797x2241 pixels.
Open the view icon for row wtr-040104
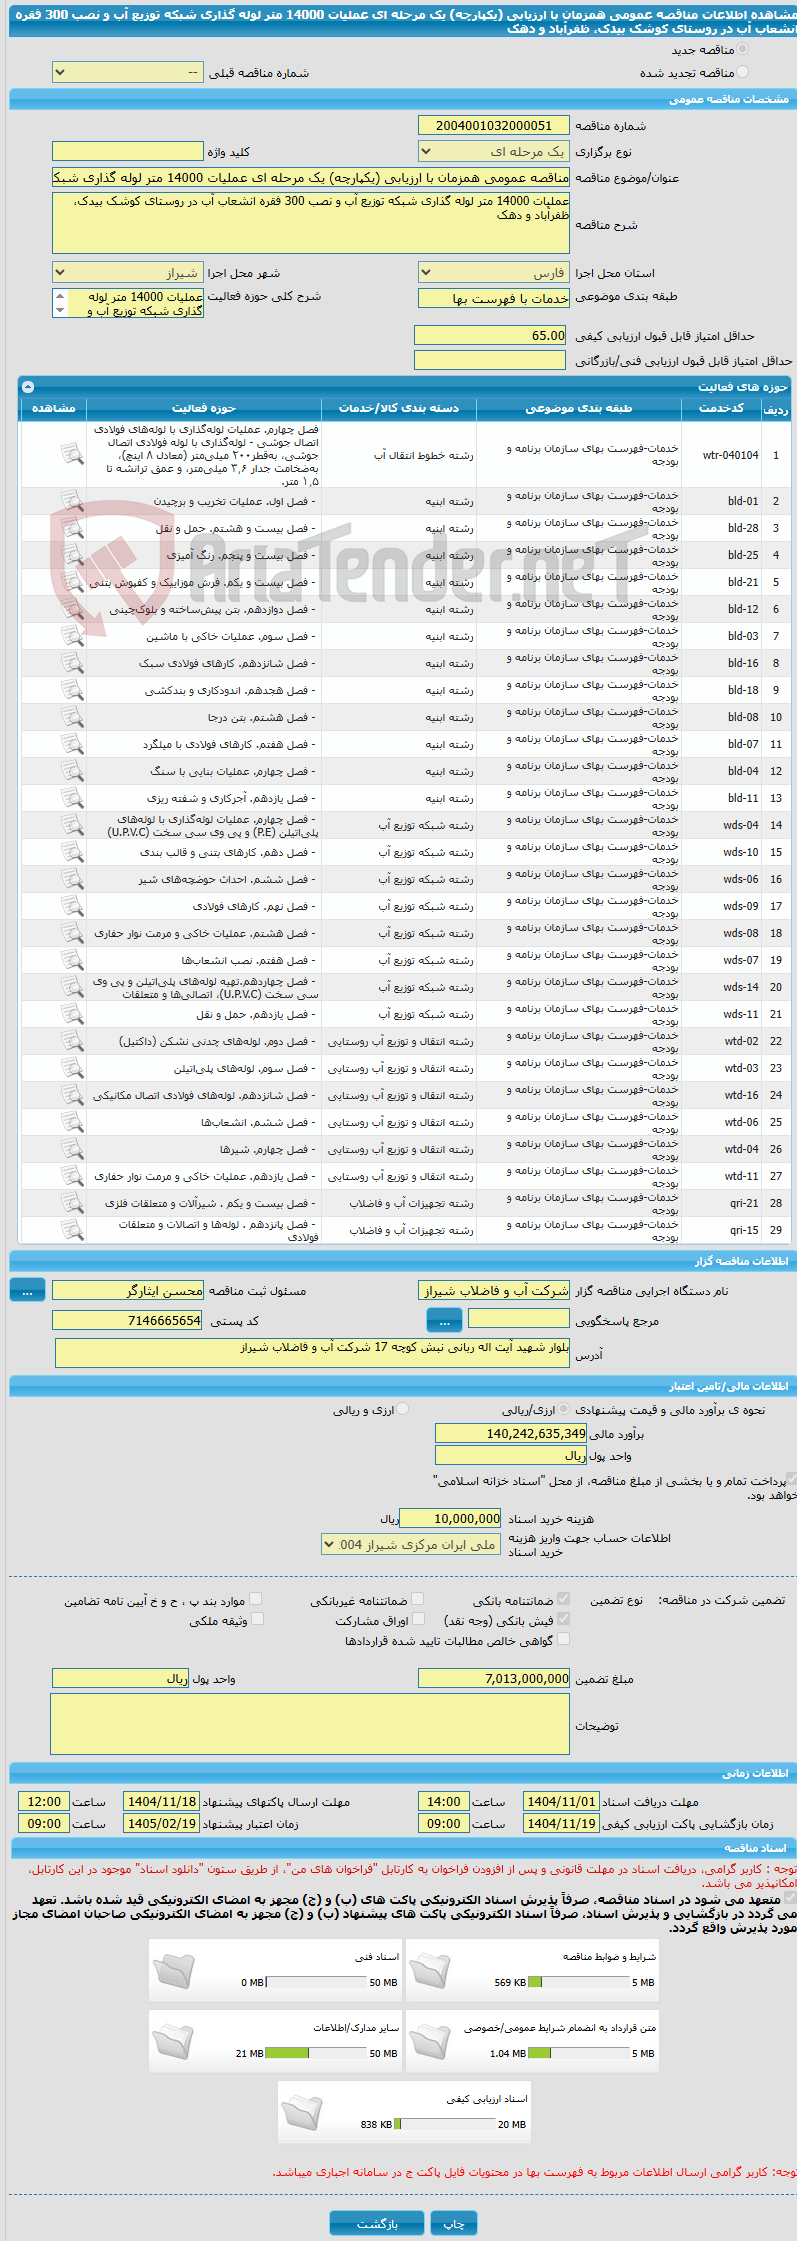72,454
